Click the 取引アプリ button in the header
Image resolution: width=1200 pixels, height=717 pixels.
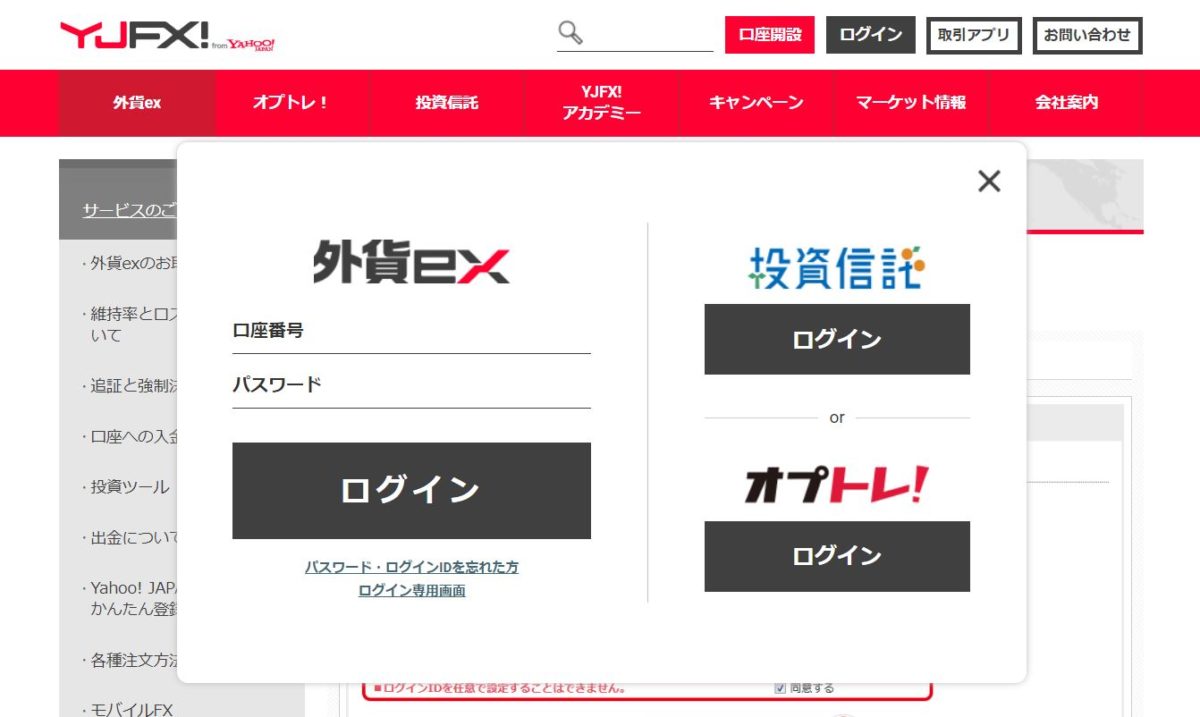click(973, 34)
